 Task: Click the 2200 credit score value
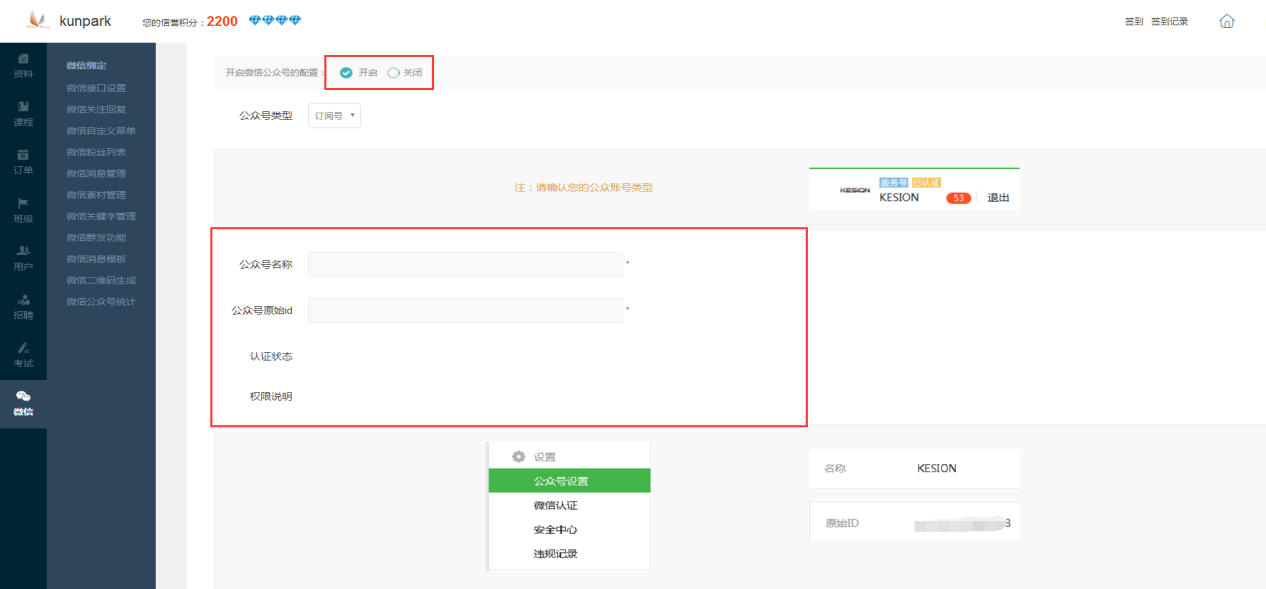(x=222, y=21)
